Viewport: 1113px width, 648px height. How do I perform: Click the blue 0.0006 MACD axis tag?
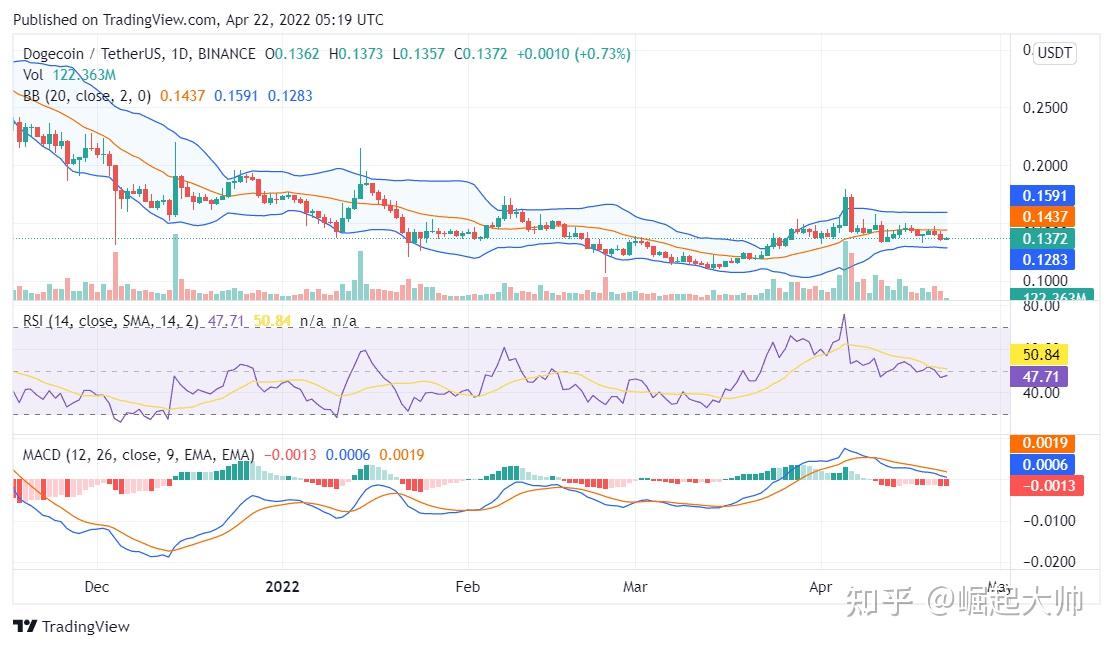pyautogui.click(x=1043, y=465)
